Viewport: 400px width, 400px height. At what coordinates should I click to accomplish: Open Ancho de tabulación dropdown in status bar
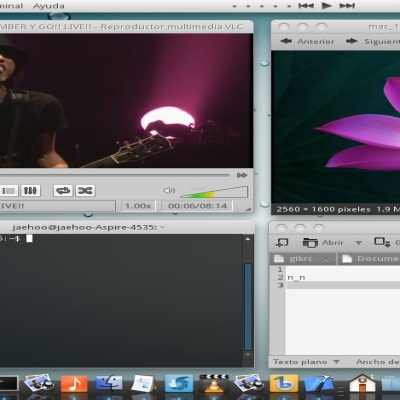pos(378,362)
